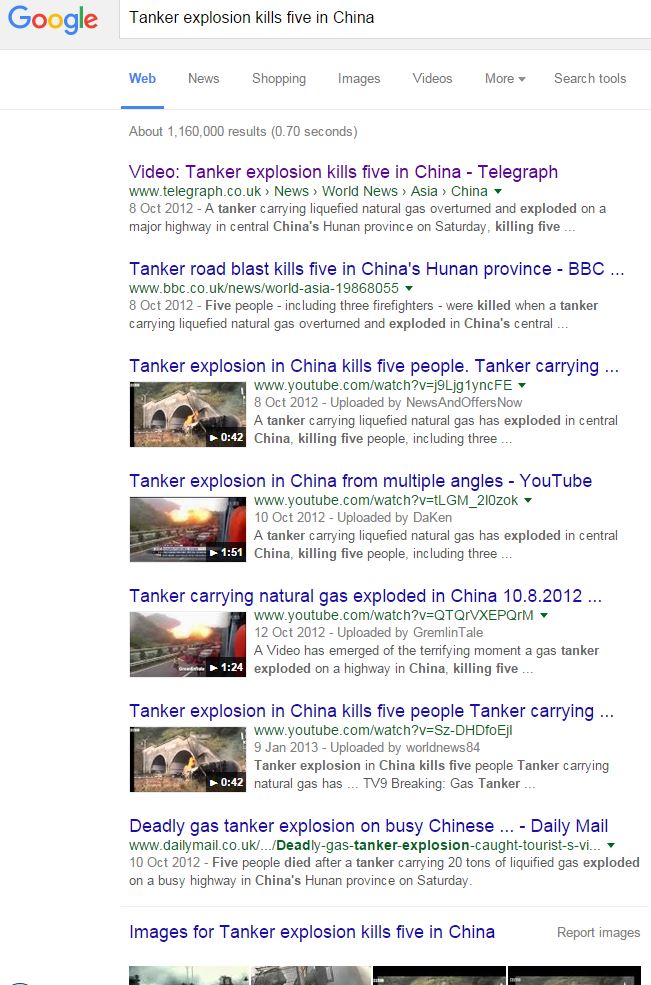Click the Google logo
This screenshot has width=651, height=985.
click(x=53, y=19)
